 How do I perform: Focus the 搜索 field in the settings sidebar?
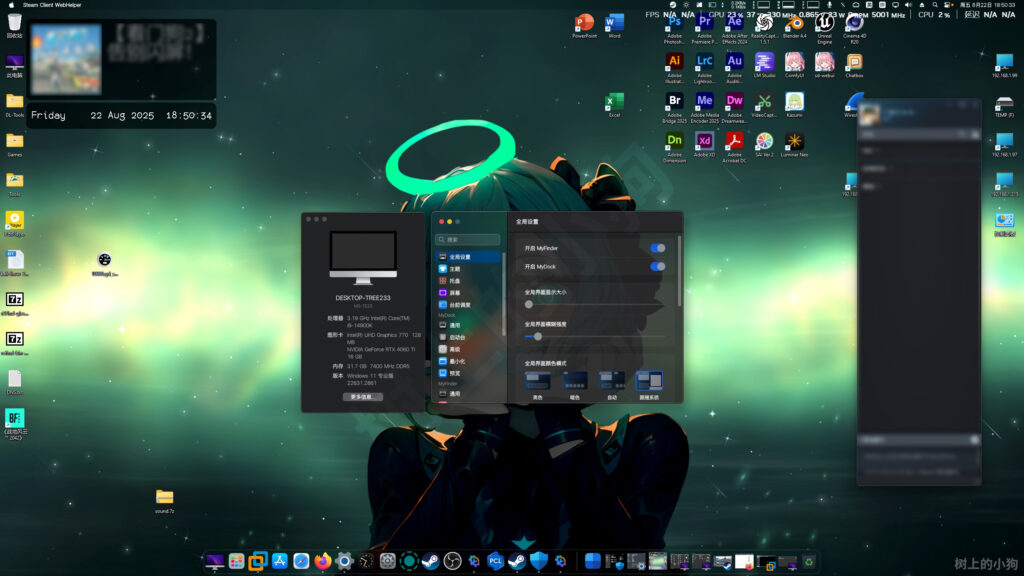click(468, 240)
